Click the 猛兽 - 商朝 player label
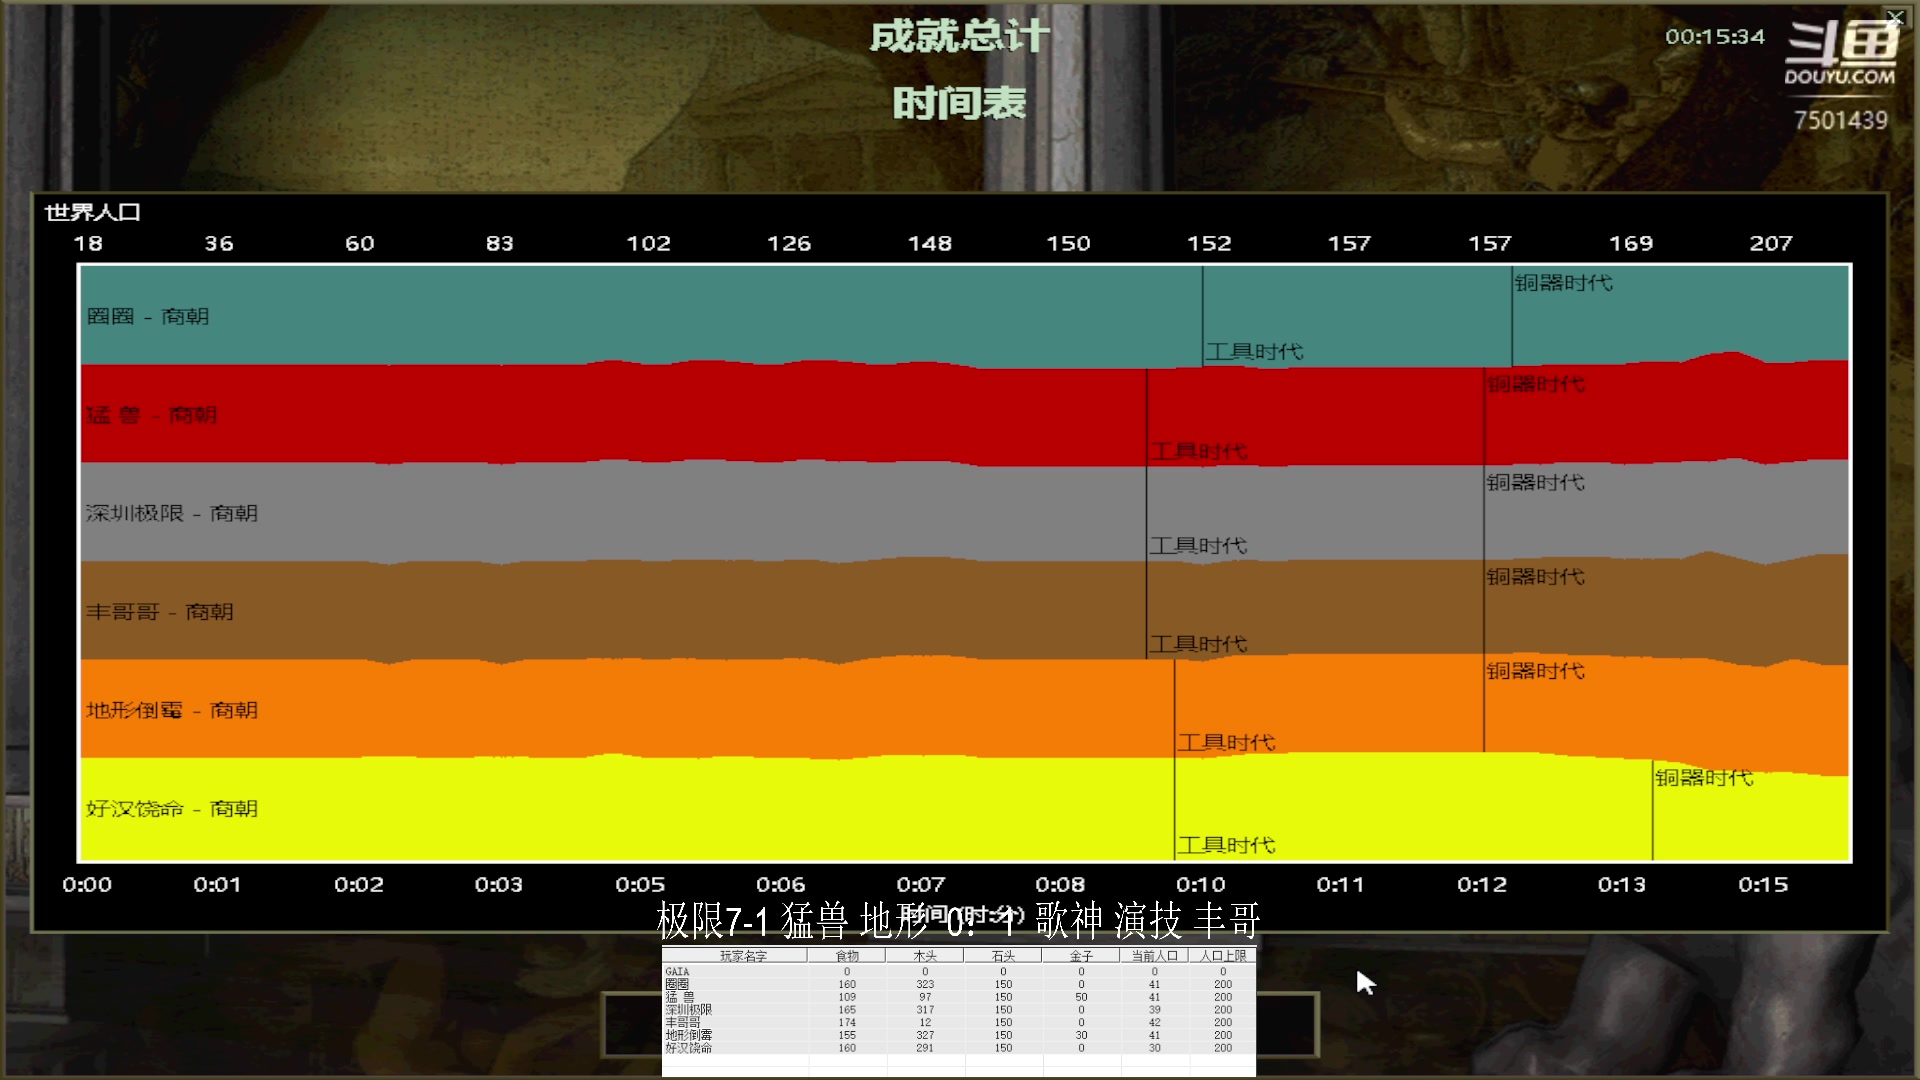The width and height of the screenshot is (1920, 1080). click(151, 414)
